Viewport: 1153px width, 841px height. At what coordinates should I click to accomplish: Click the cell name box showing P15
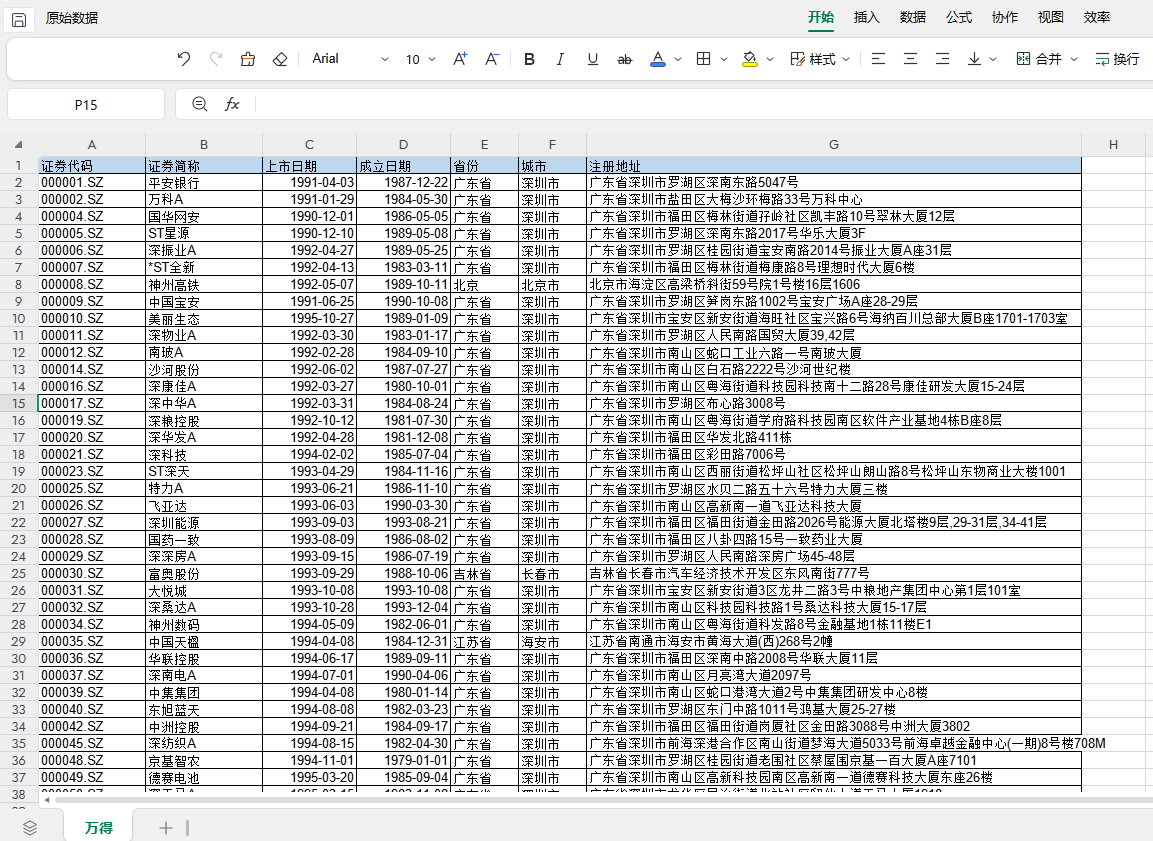(x=86, y=104)
